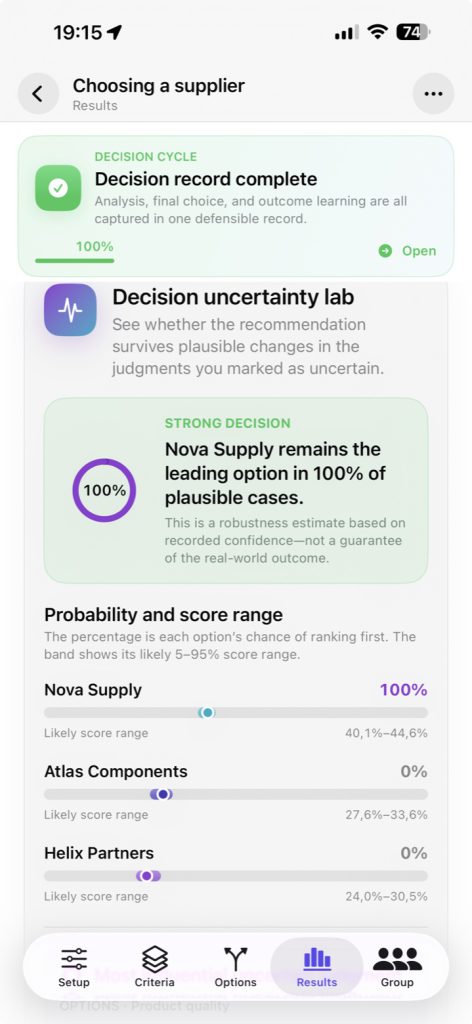Tap the Atlas Components score band marker

coord(161,794)
